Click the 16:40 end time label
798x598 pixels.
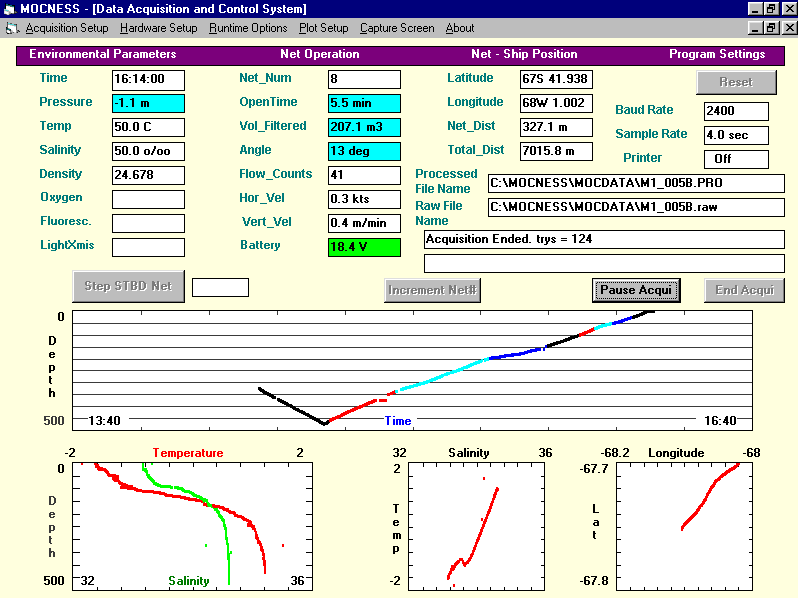point(720,421)
